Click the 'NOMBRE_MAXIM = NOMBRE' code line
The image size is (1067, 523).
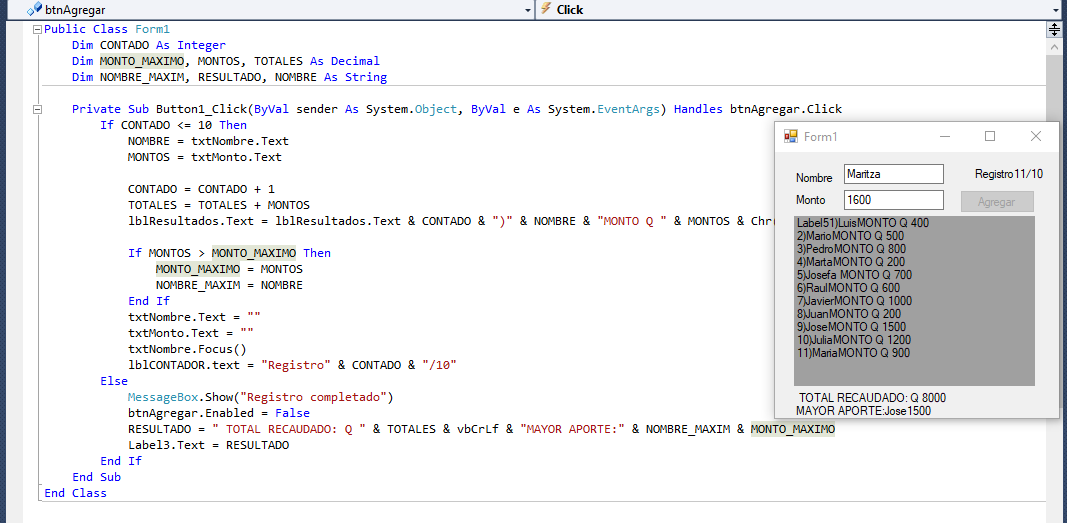click(x=229, y=285)
